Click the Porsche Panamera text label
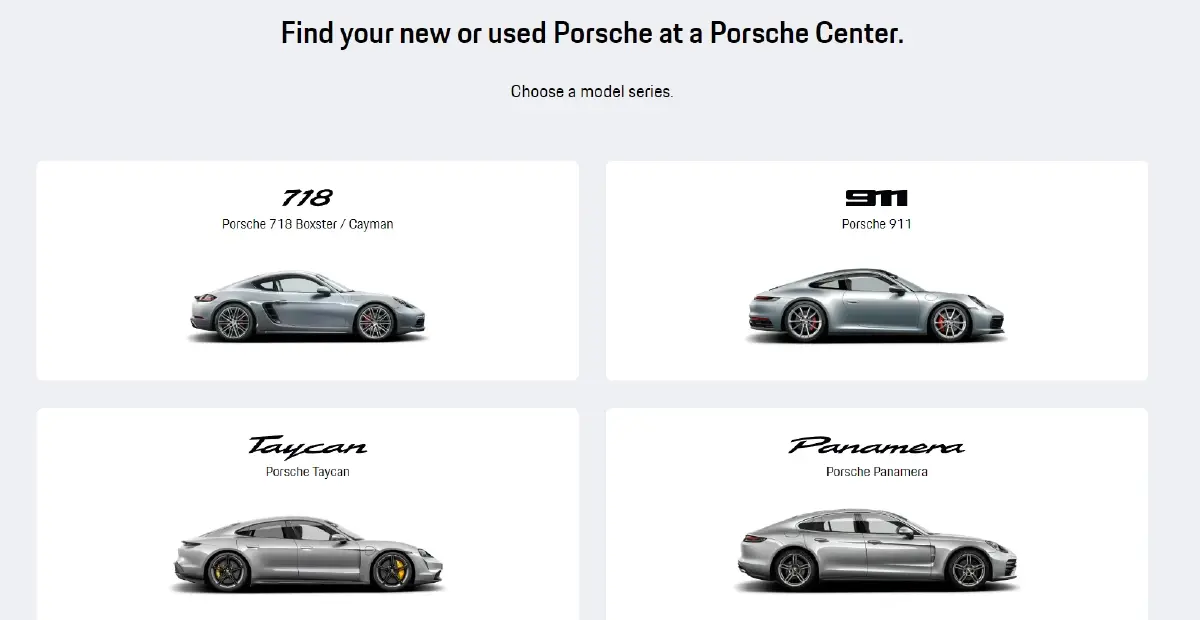 [875, 471]
